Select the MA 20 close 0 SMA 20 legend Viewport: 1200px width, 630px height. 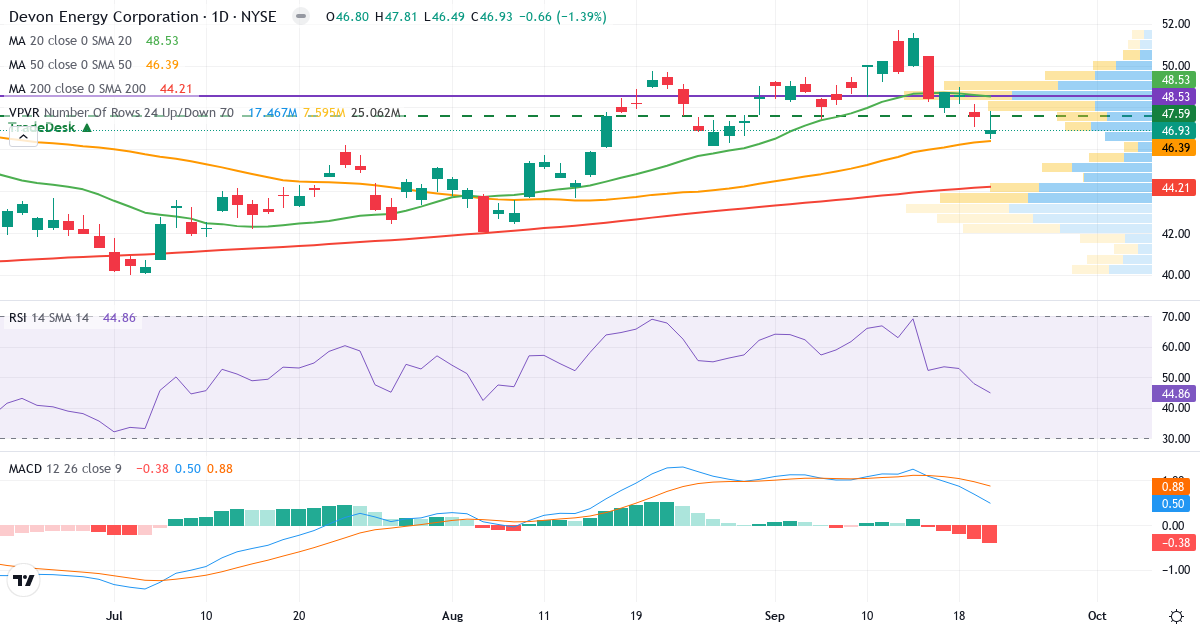70,40
